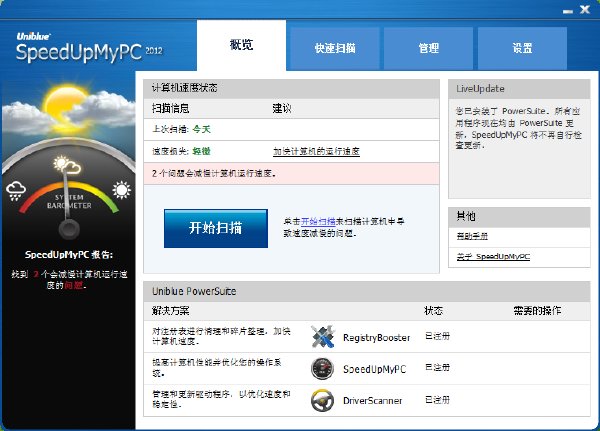The width and height of the screenshot is (600, 431).
Task: Open the 快速扫描 tab
Action: [x=335, y=48]
